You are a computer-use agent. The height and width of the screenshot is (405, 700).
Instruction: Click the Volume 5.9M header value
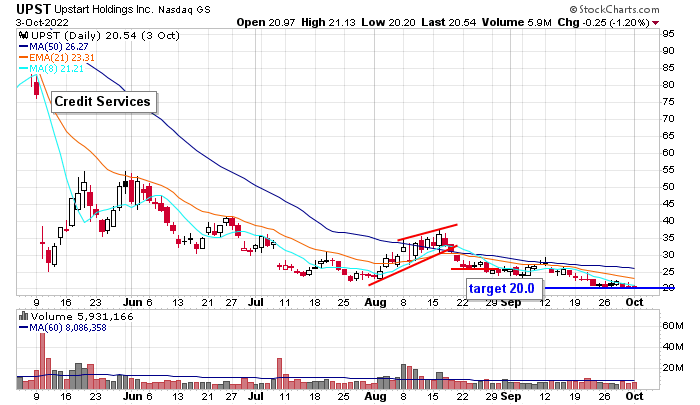coord(517,22)
